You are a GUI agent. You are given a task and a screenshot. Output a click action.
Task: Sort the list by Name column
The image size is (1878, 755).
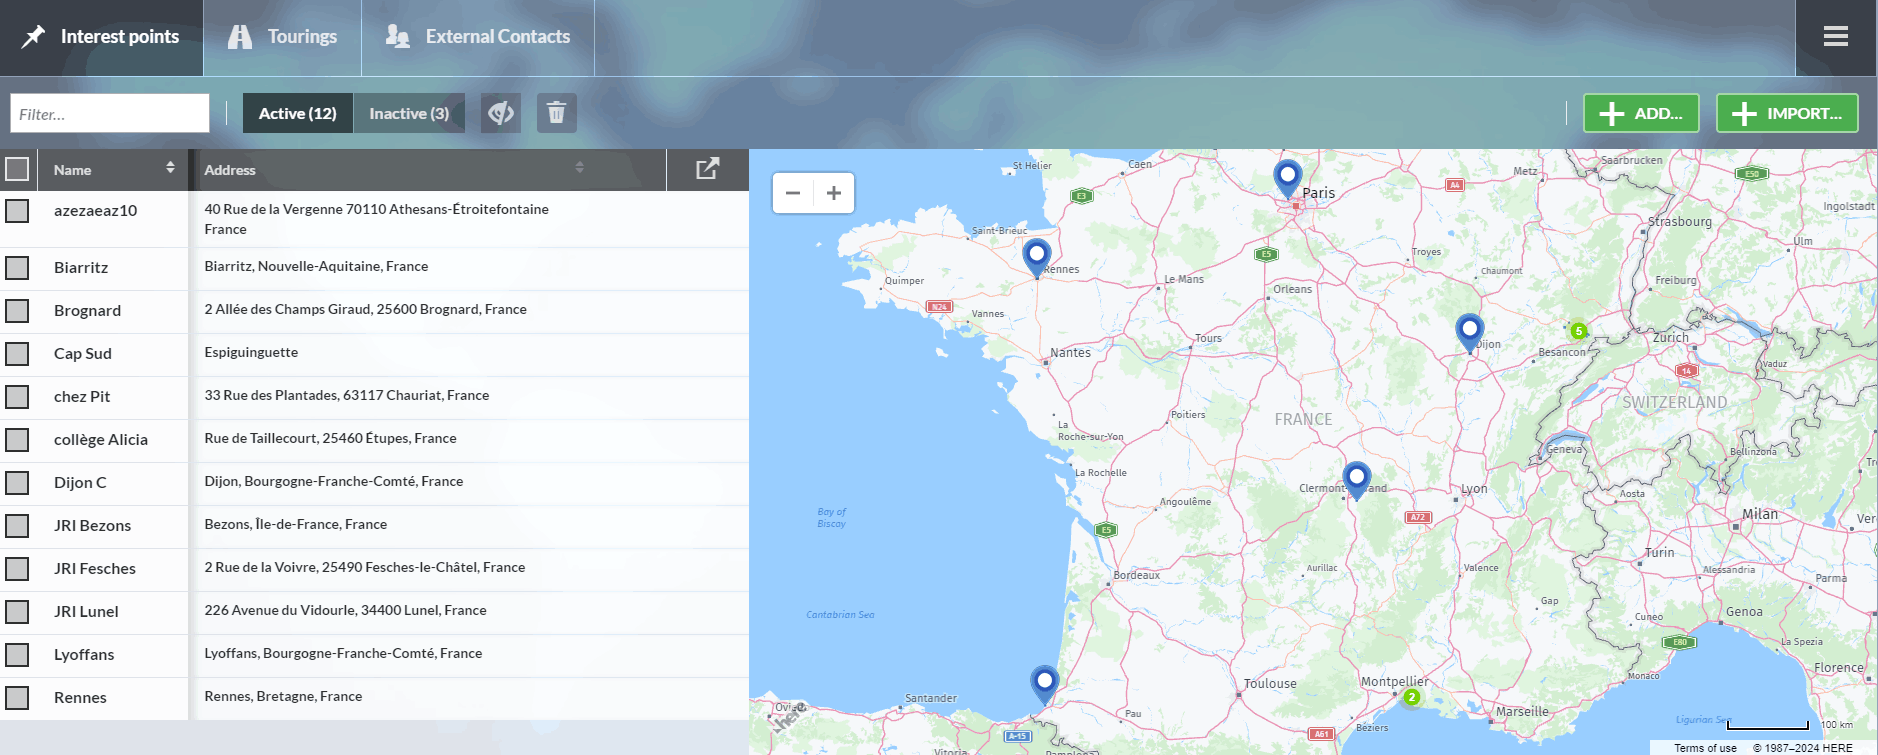[170, 168]
